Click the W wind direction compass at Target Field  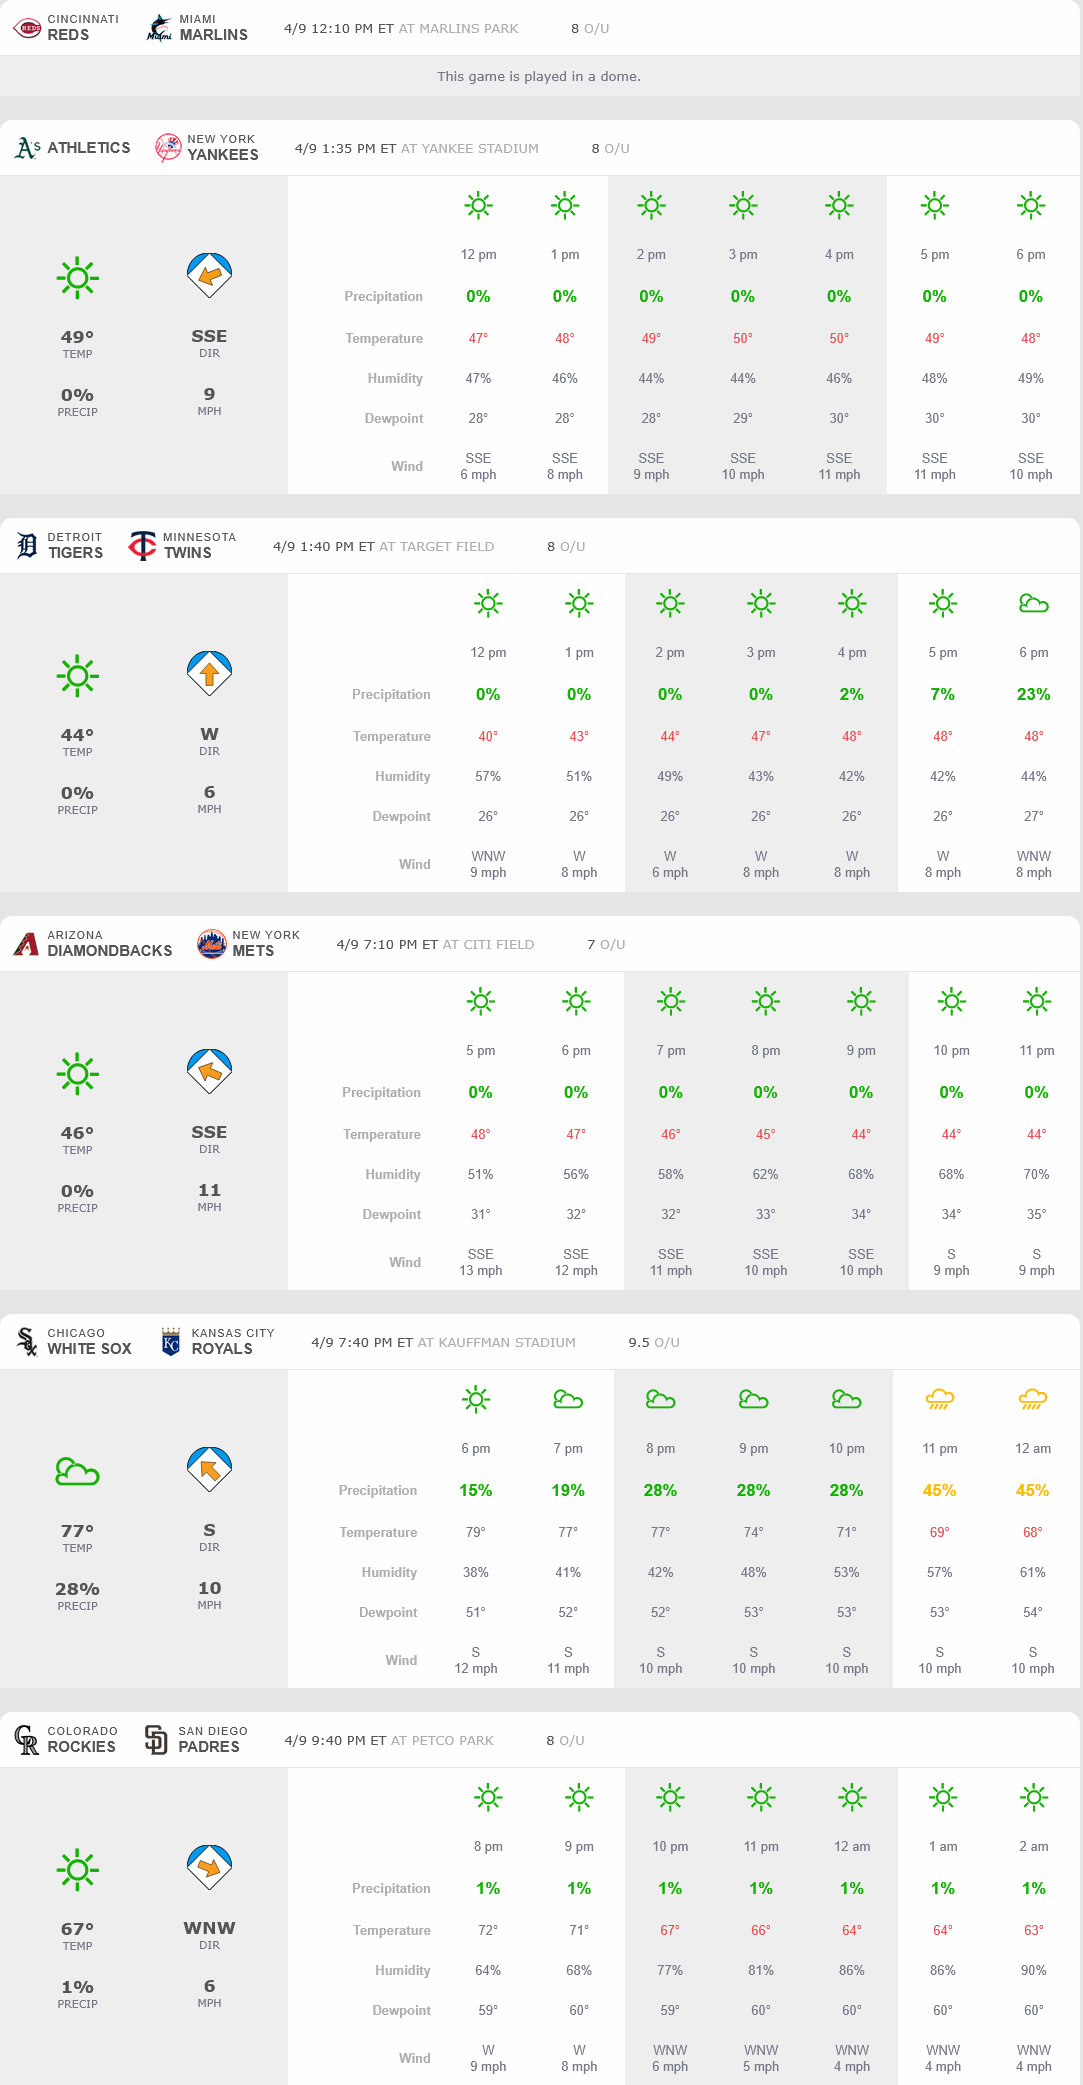point(209,674)
